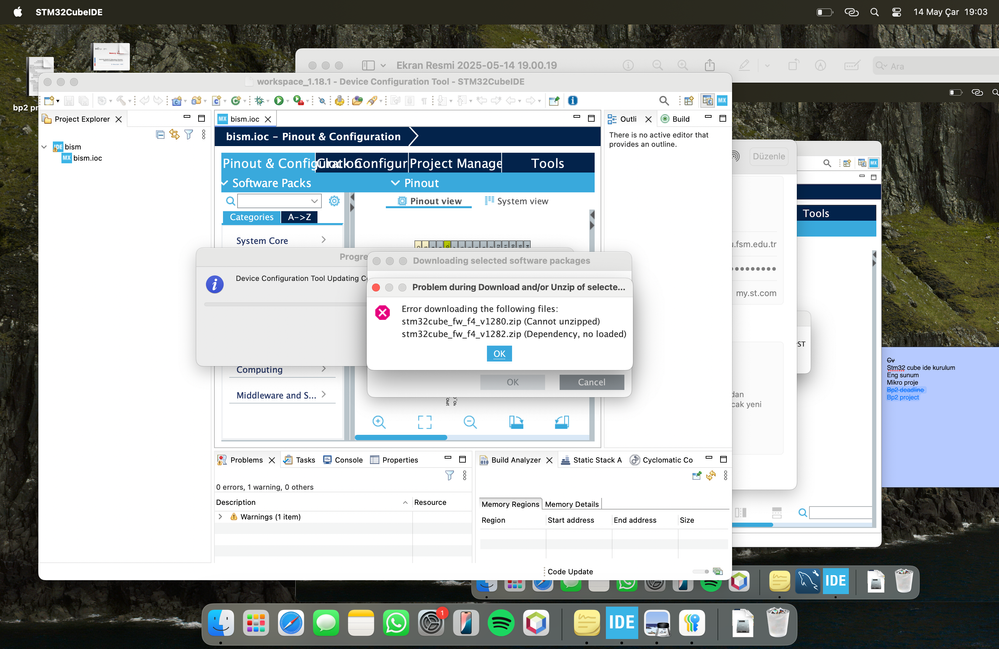This screenshot has height=649, width=999.
Task: Click greyed OK in the Downloading packages dialog
Action: tap(512, 382)
